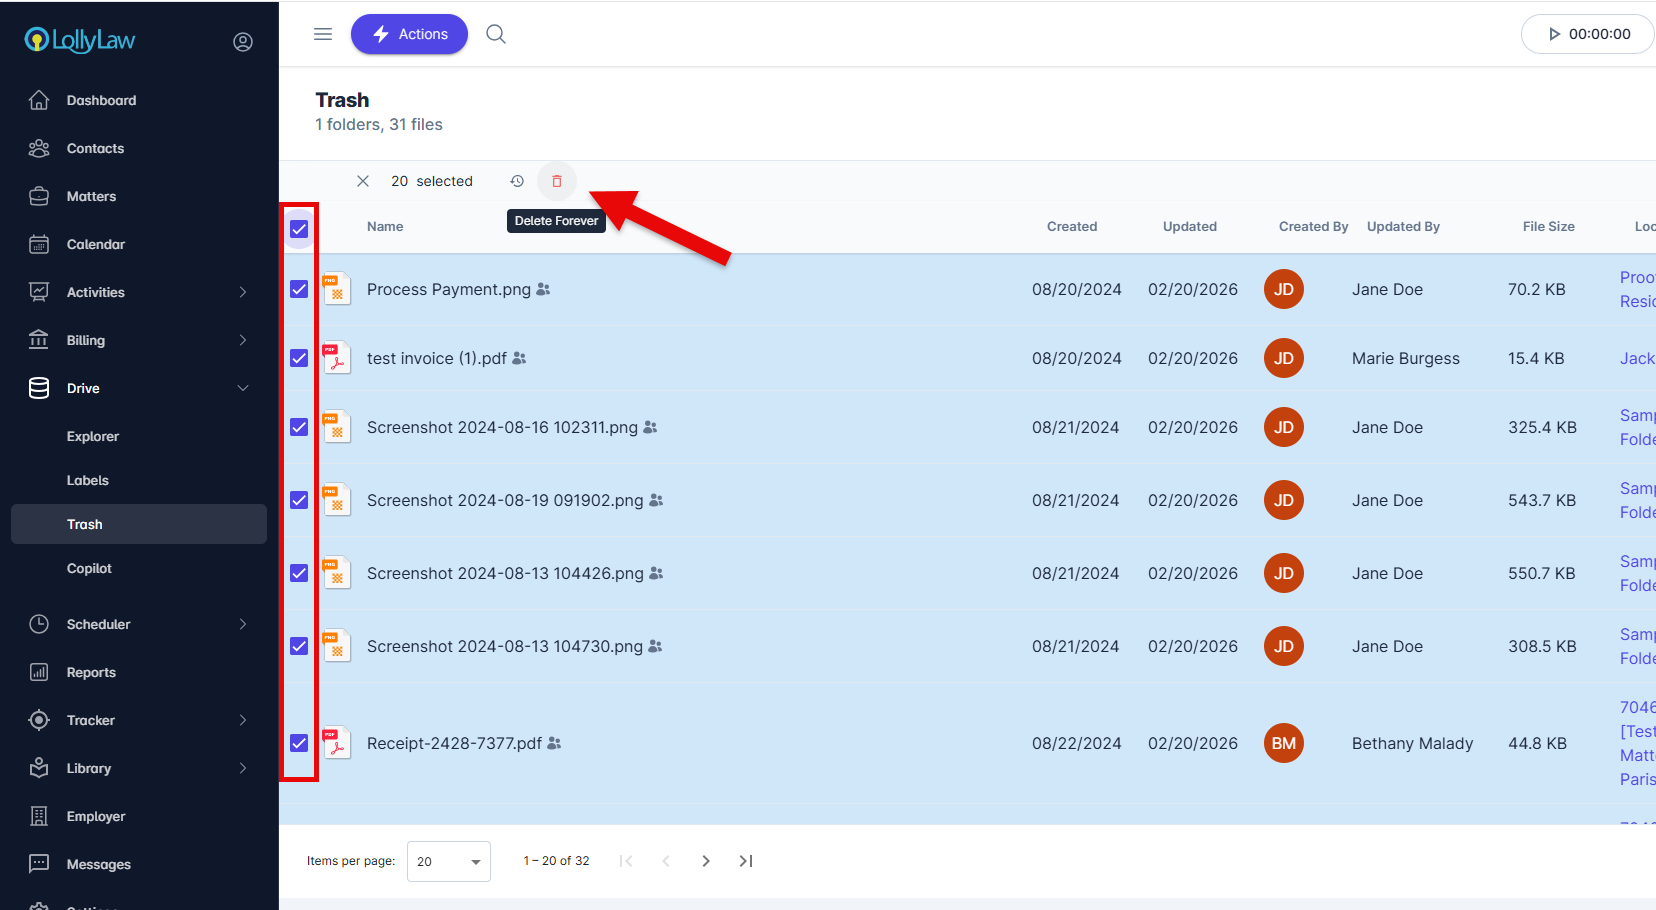Screen dimensions: 1656x910
Task: Open Explorer under Drive
Action: point(93,436)
